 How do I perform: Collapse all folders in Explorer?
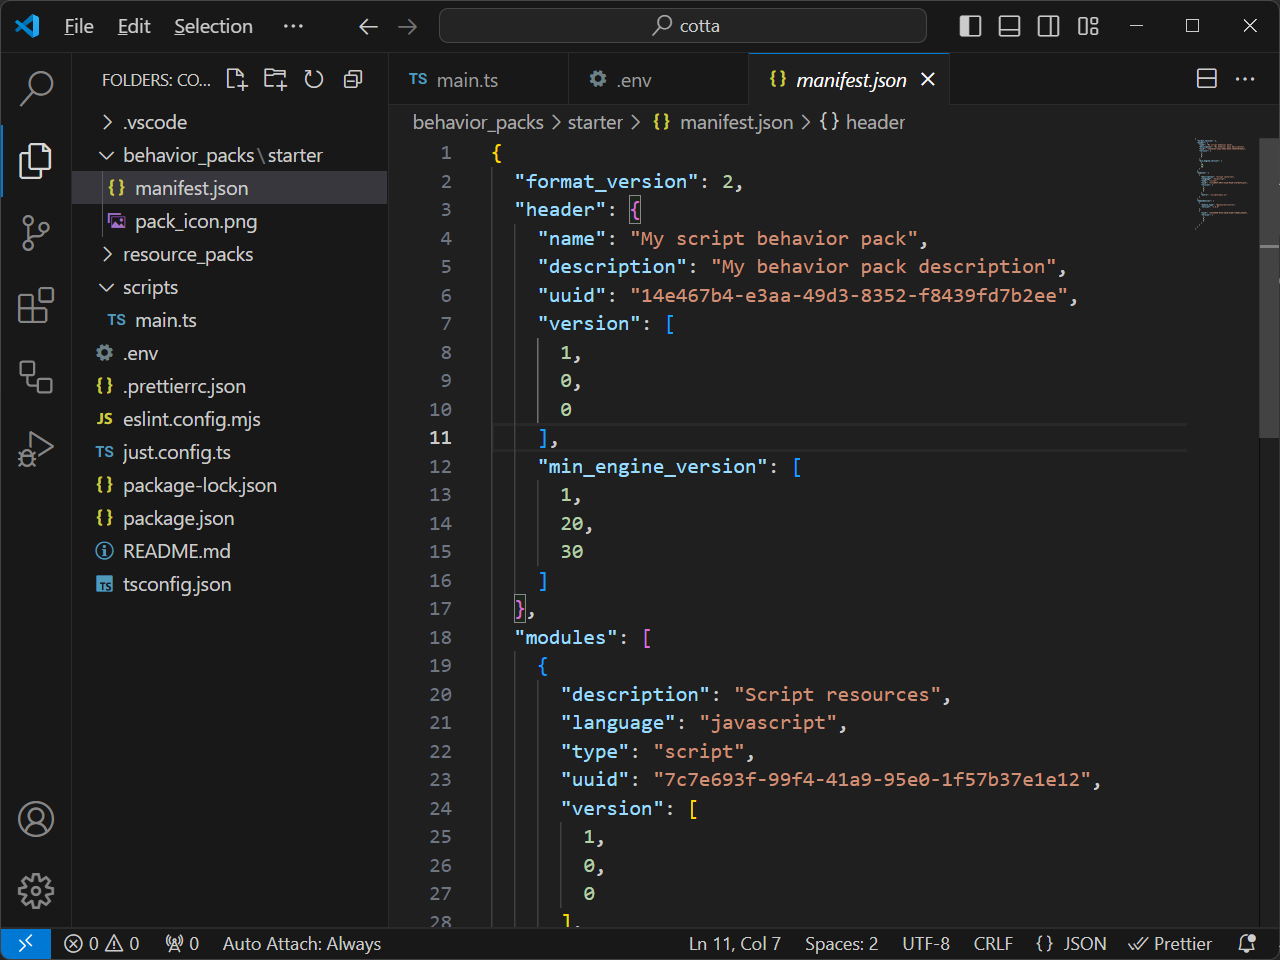[x=353, y=79]
